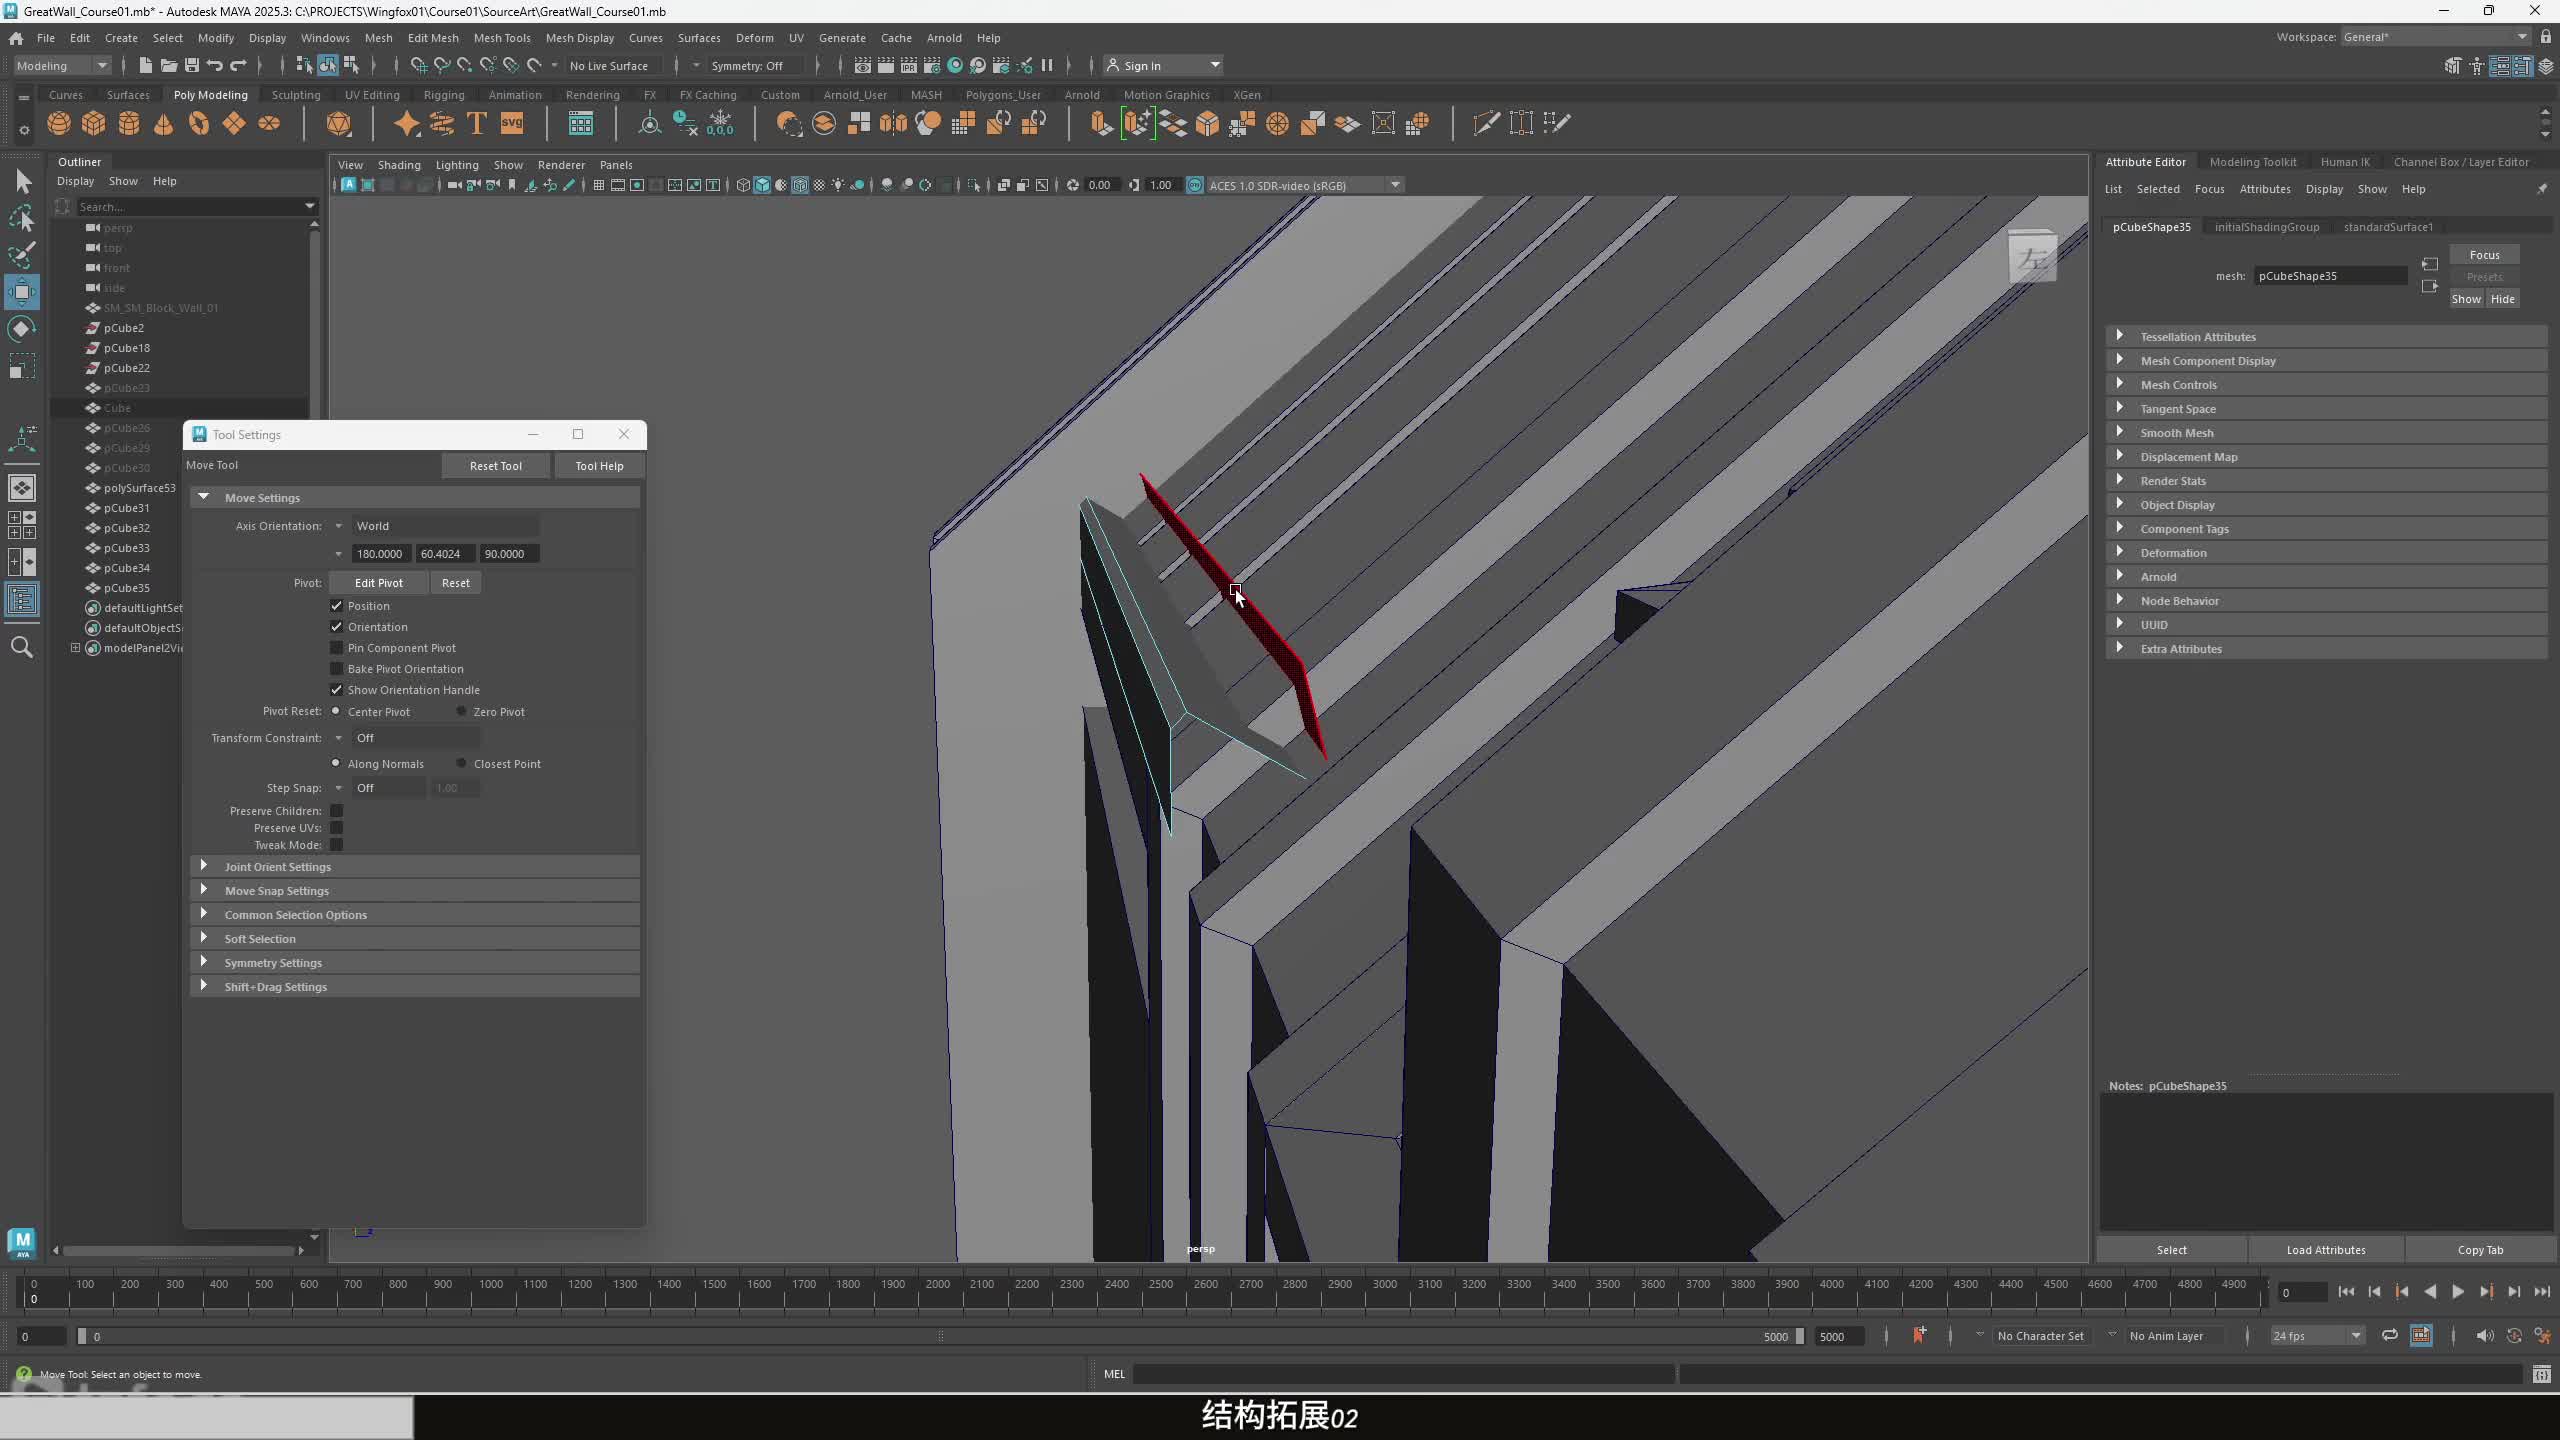Click the Rotate tool icon

pyautogui.click(x=22, y=329)
